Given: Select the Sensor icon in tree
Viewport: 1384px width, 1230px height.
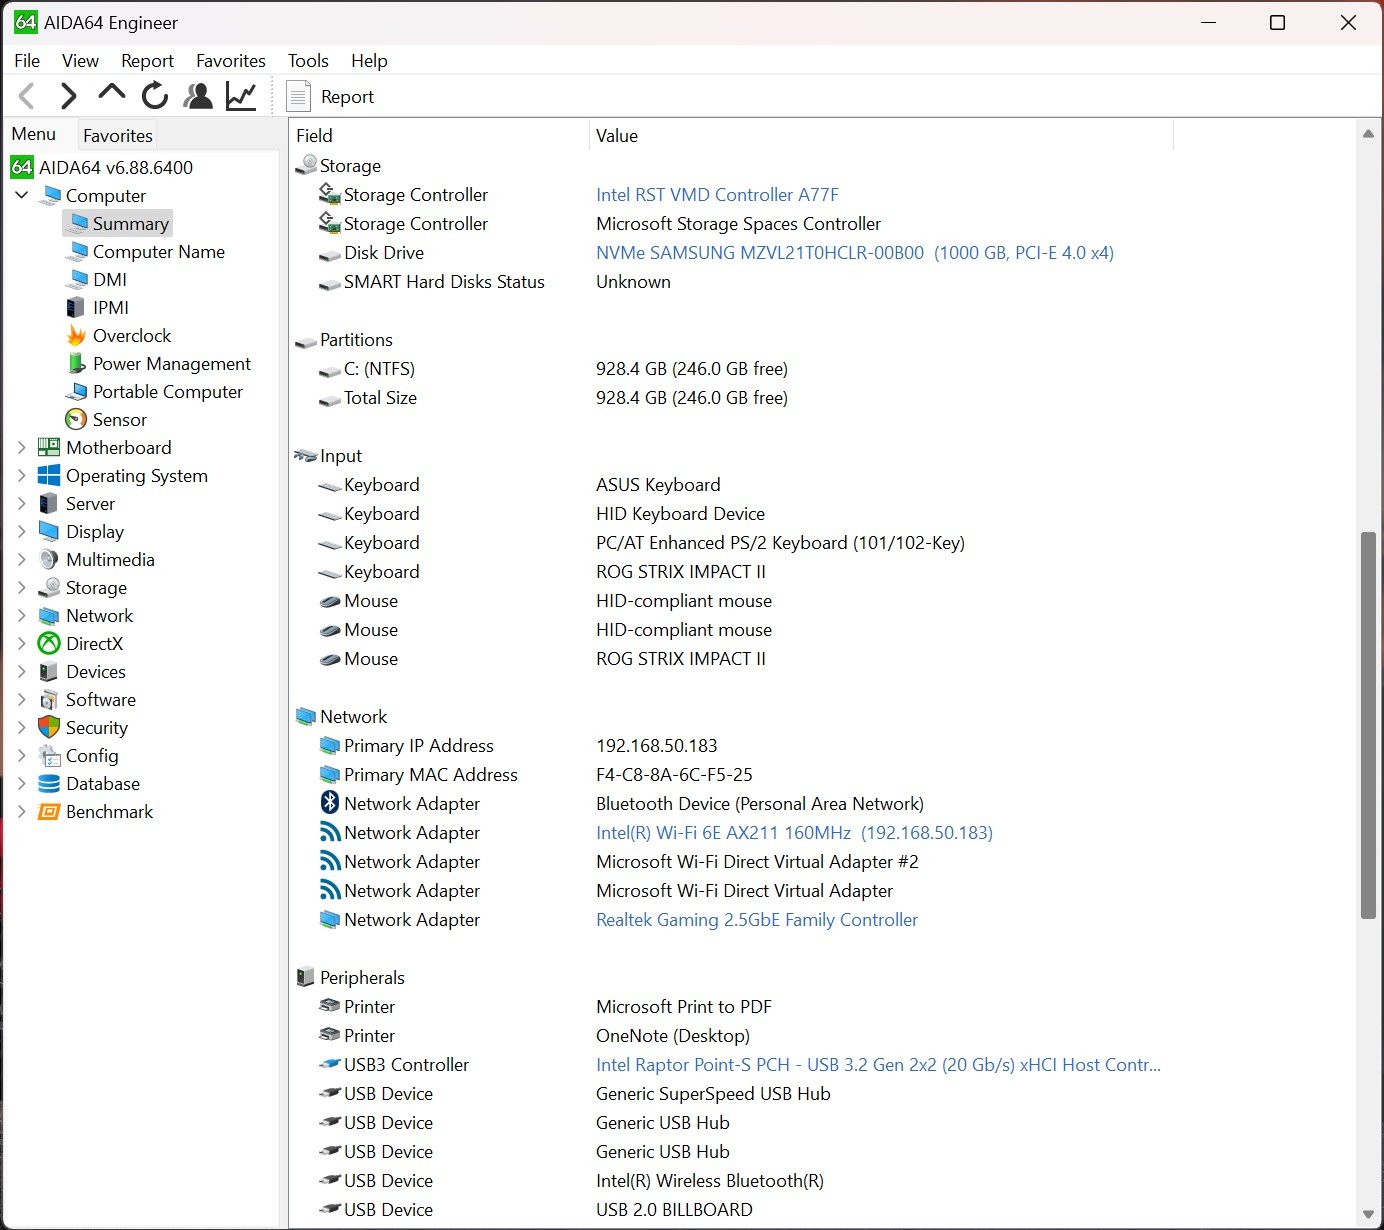Looking at the screenshot, I should (76, 420).
